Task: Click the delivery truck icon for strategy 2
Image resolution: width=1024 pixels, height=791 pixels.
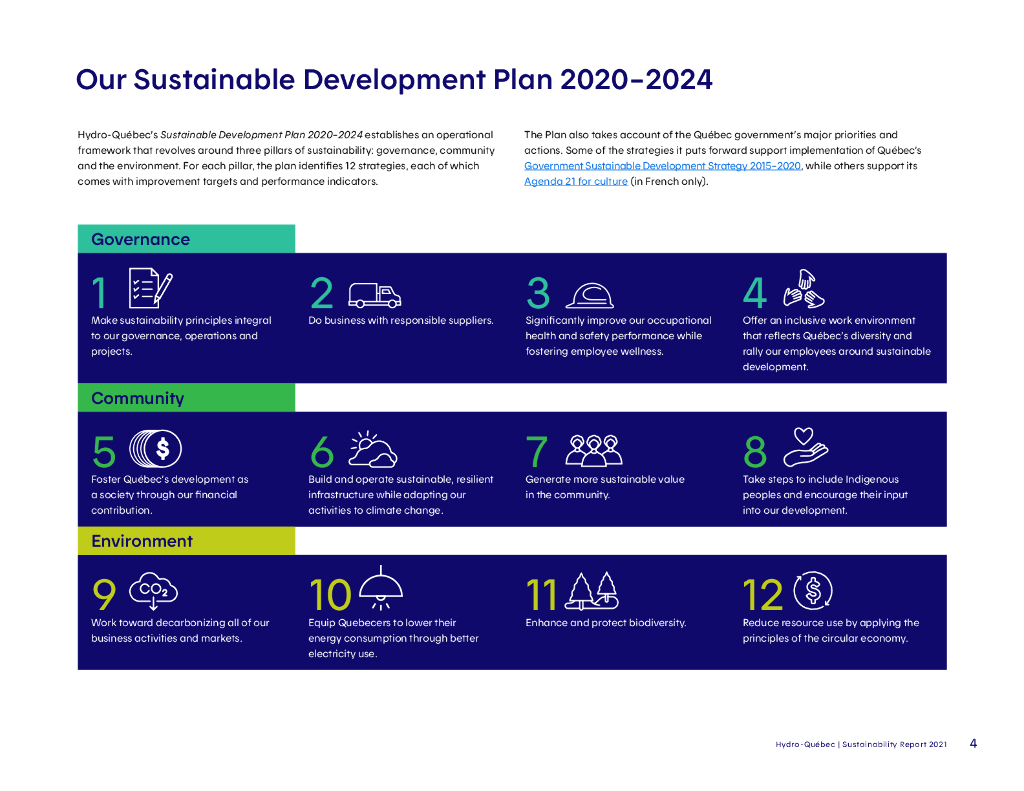Action: tap(374, 295)
